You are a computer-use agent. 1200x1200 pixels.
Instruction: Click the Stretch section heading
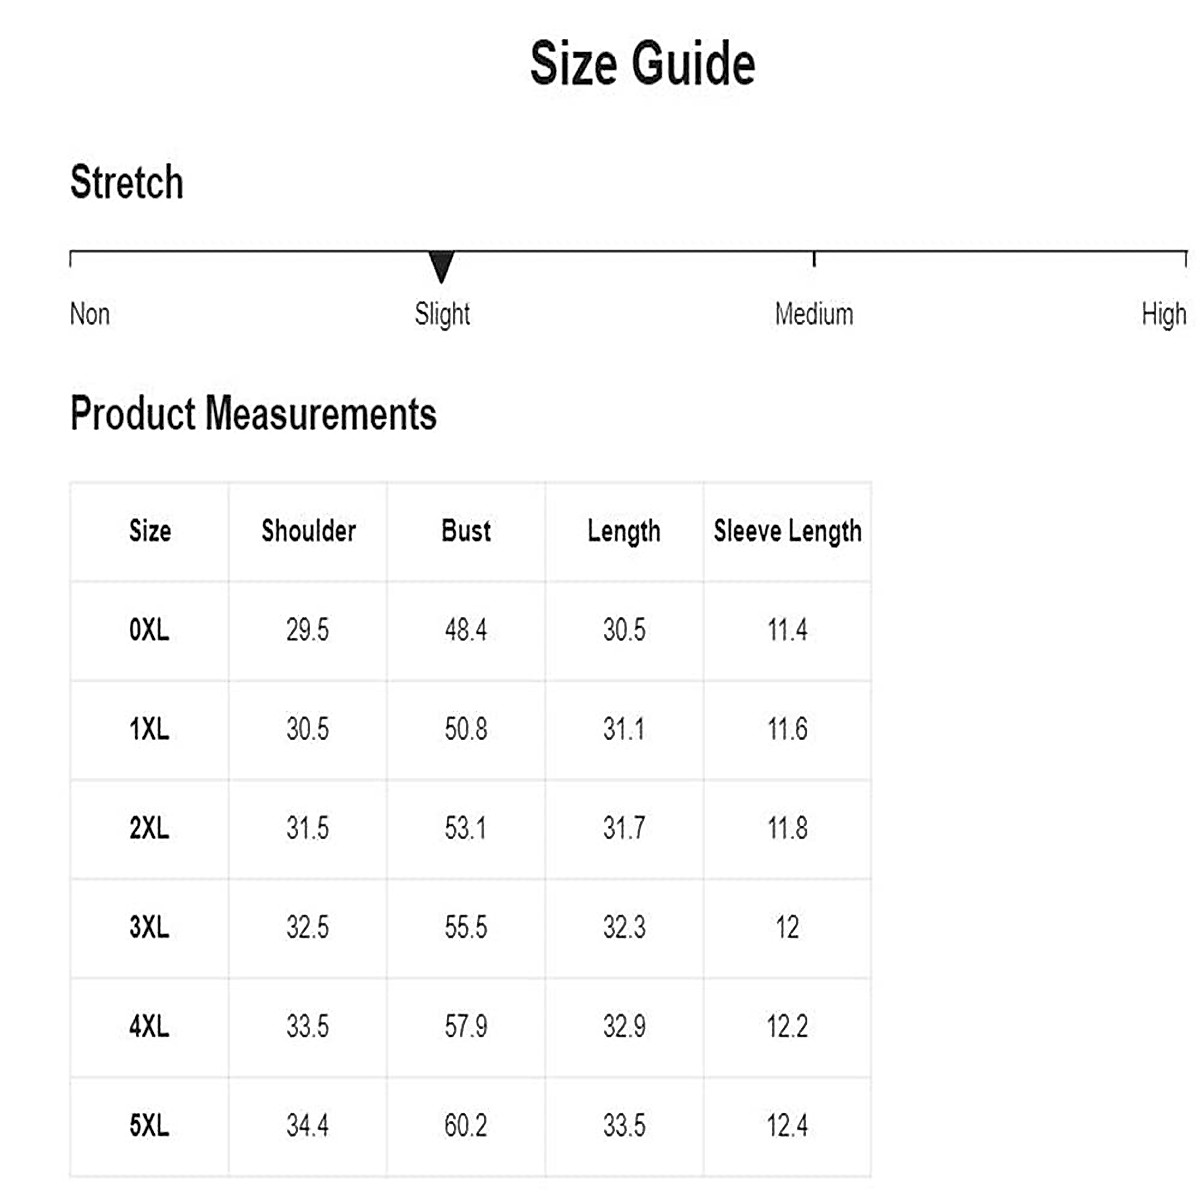[127, 183]
